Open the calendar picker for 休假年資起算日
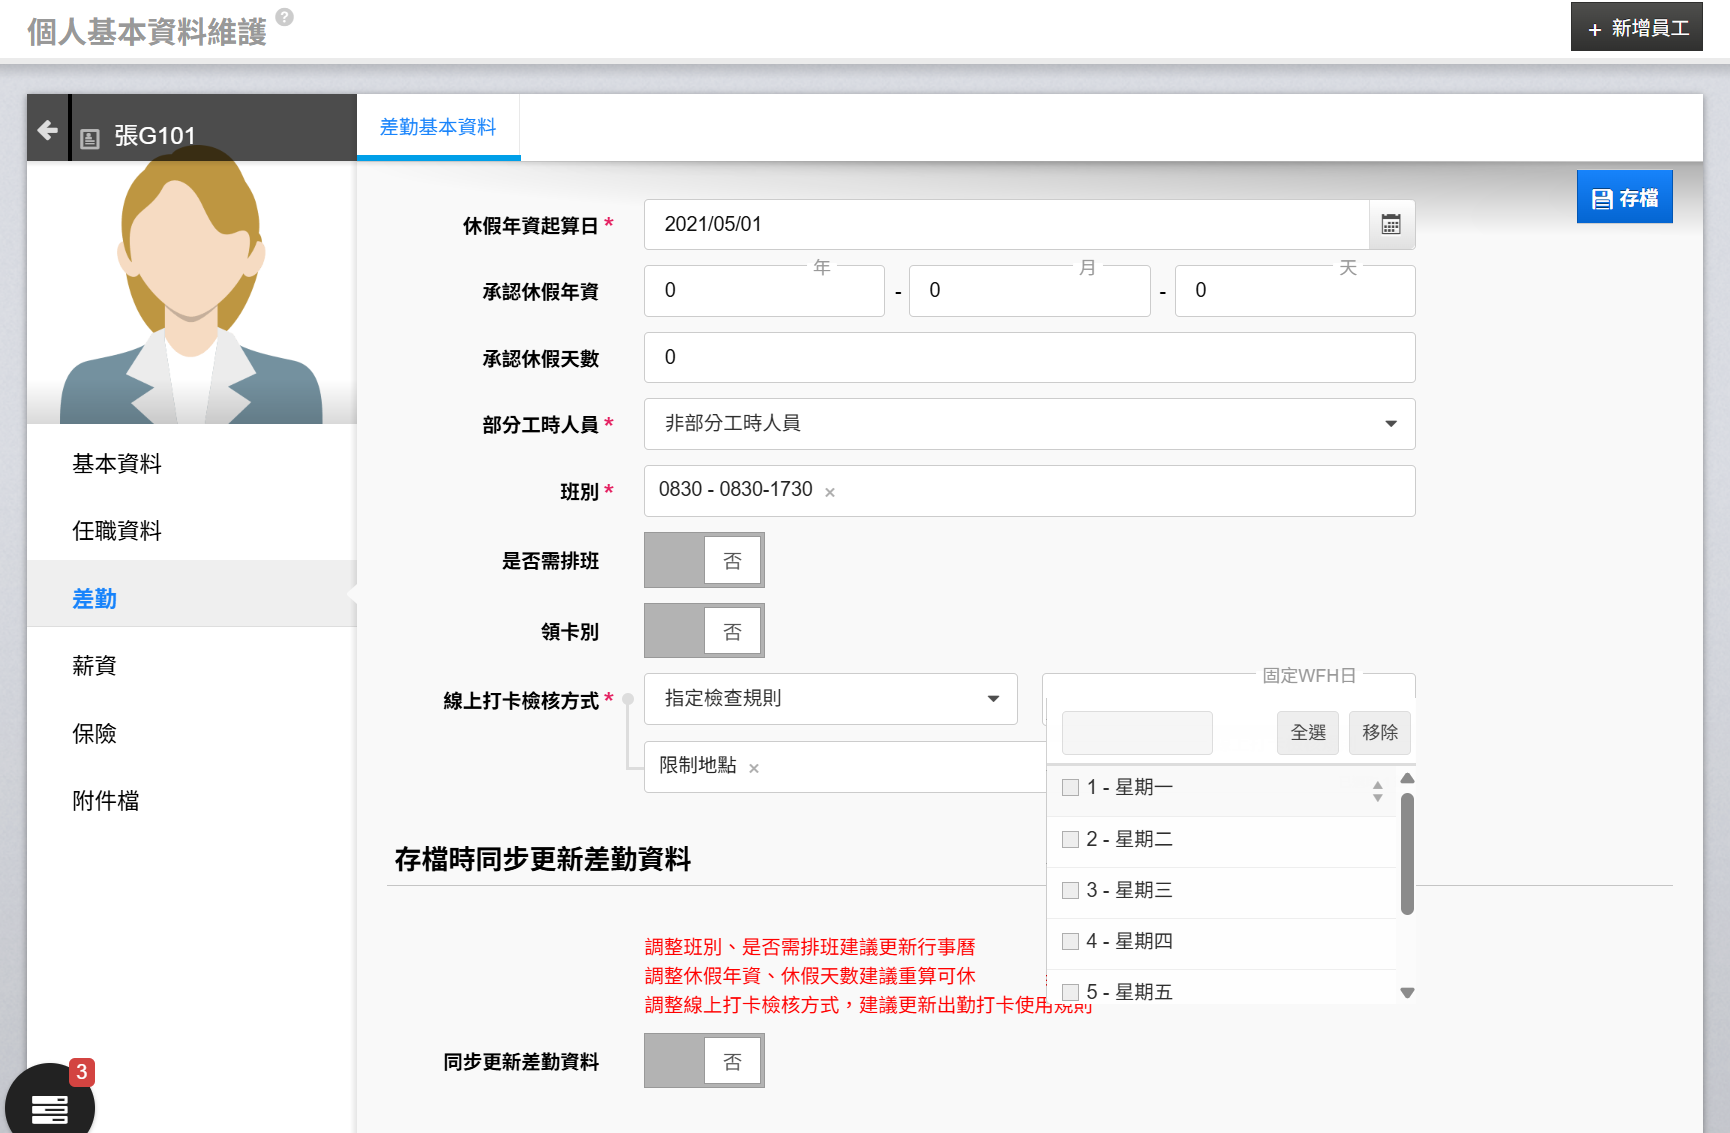 coord(1390,225)
